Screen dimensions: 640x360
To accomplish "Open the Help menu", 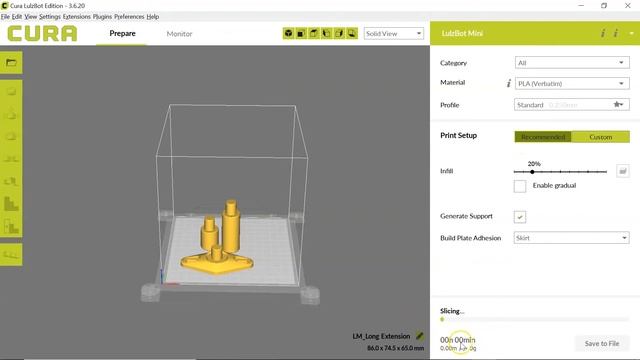I will pyautogui.click(x=153, y=17).
